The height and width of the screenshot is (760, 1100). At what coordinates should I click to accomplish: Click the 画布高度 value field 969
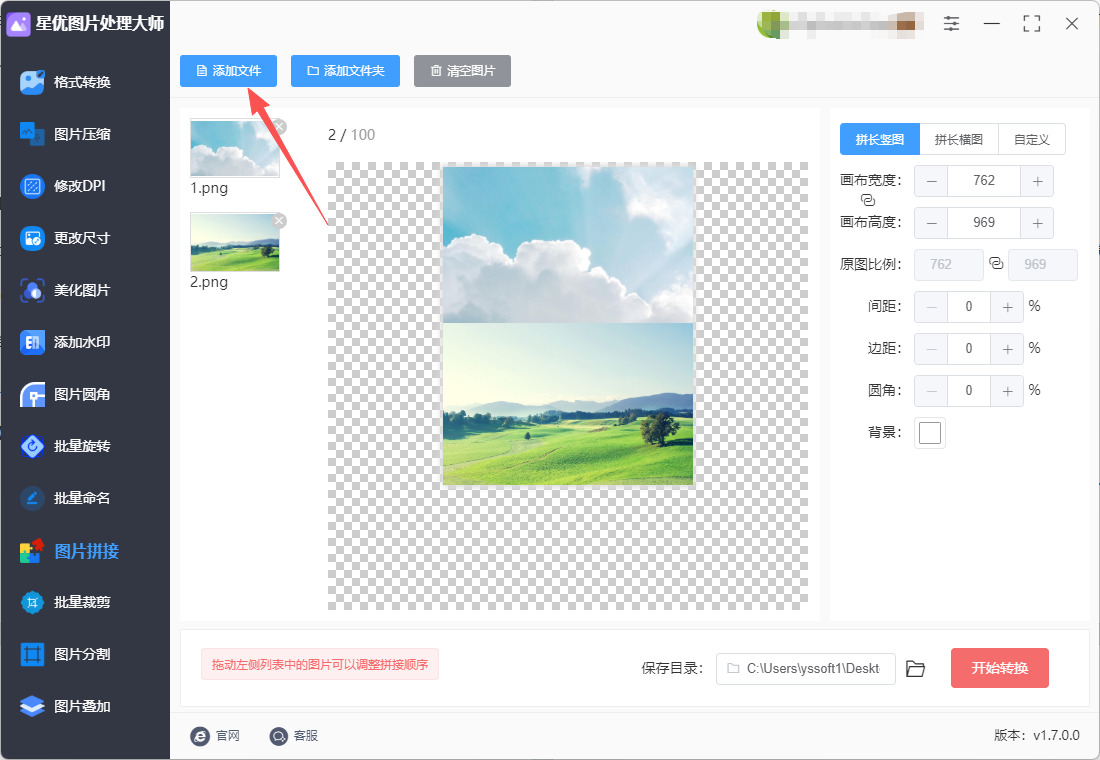click(984, 223)
